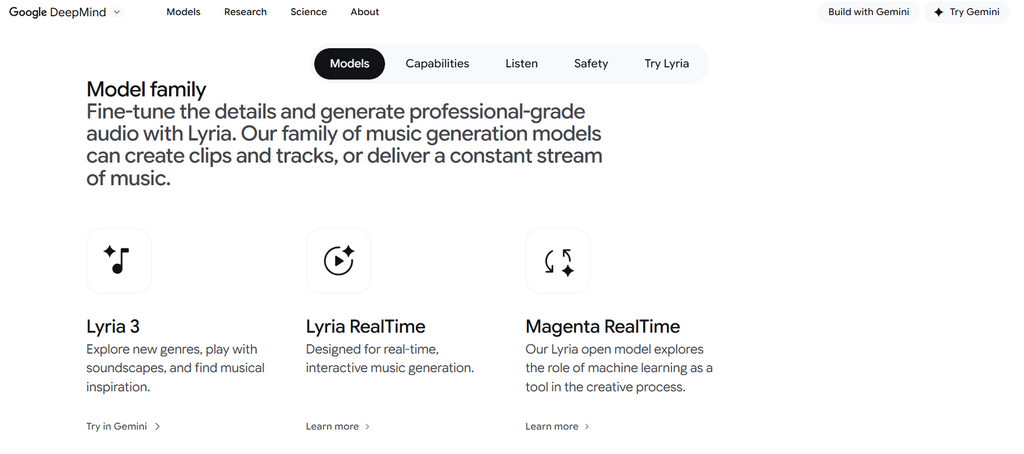Click 'Designed for real-time' description text
1024x454 pixels.
(390, 359)
